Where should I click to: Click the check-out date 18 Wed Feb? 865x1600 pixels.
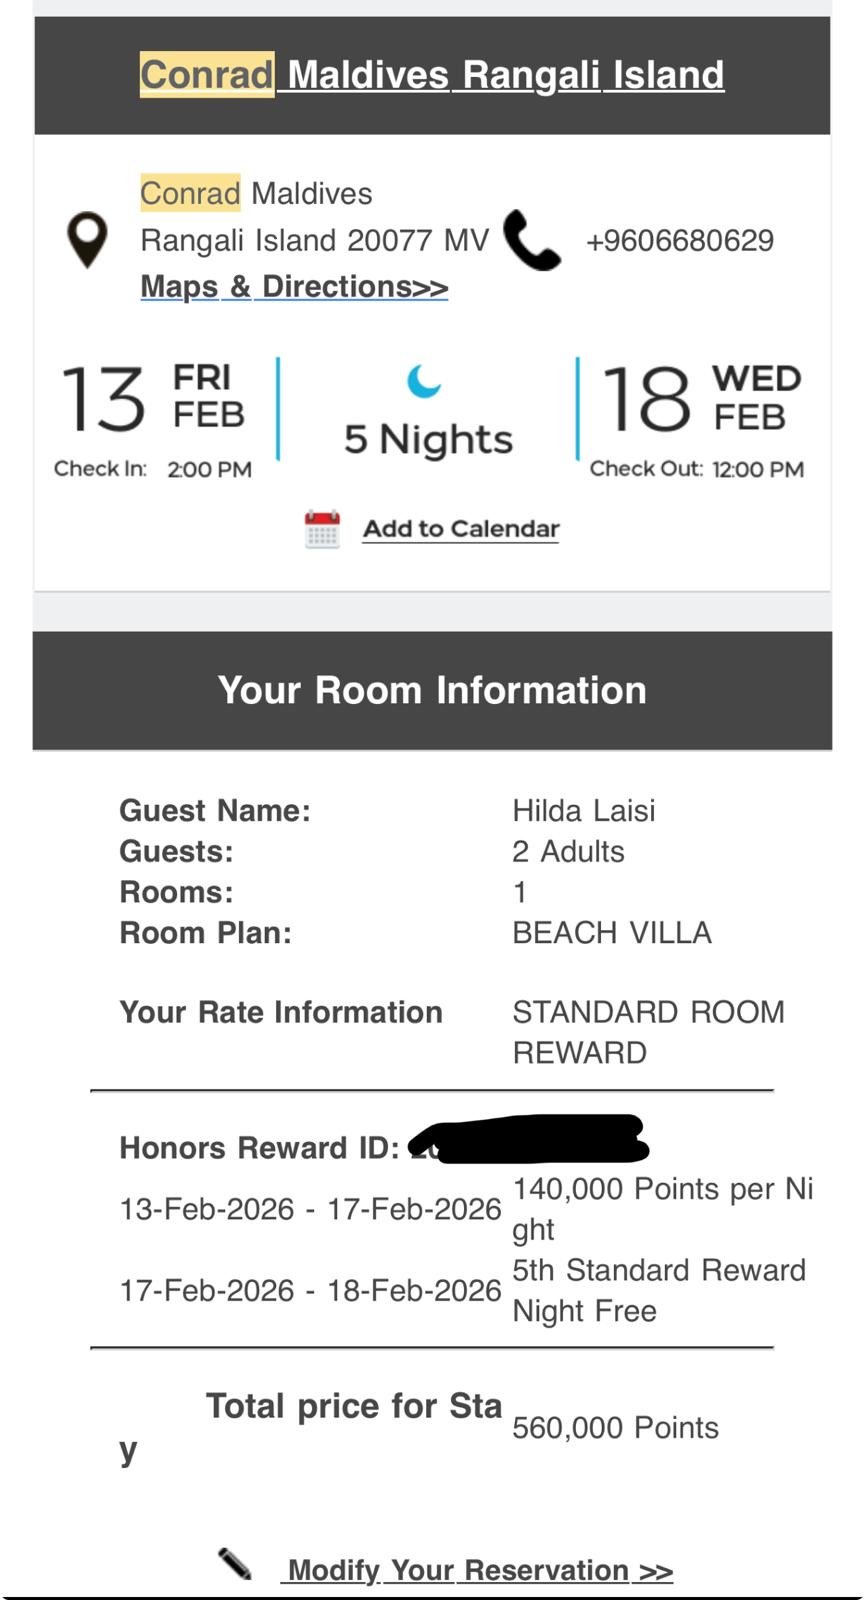pyautogui.click(x=700, y=398)
